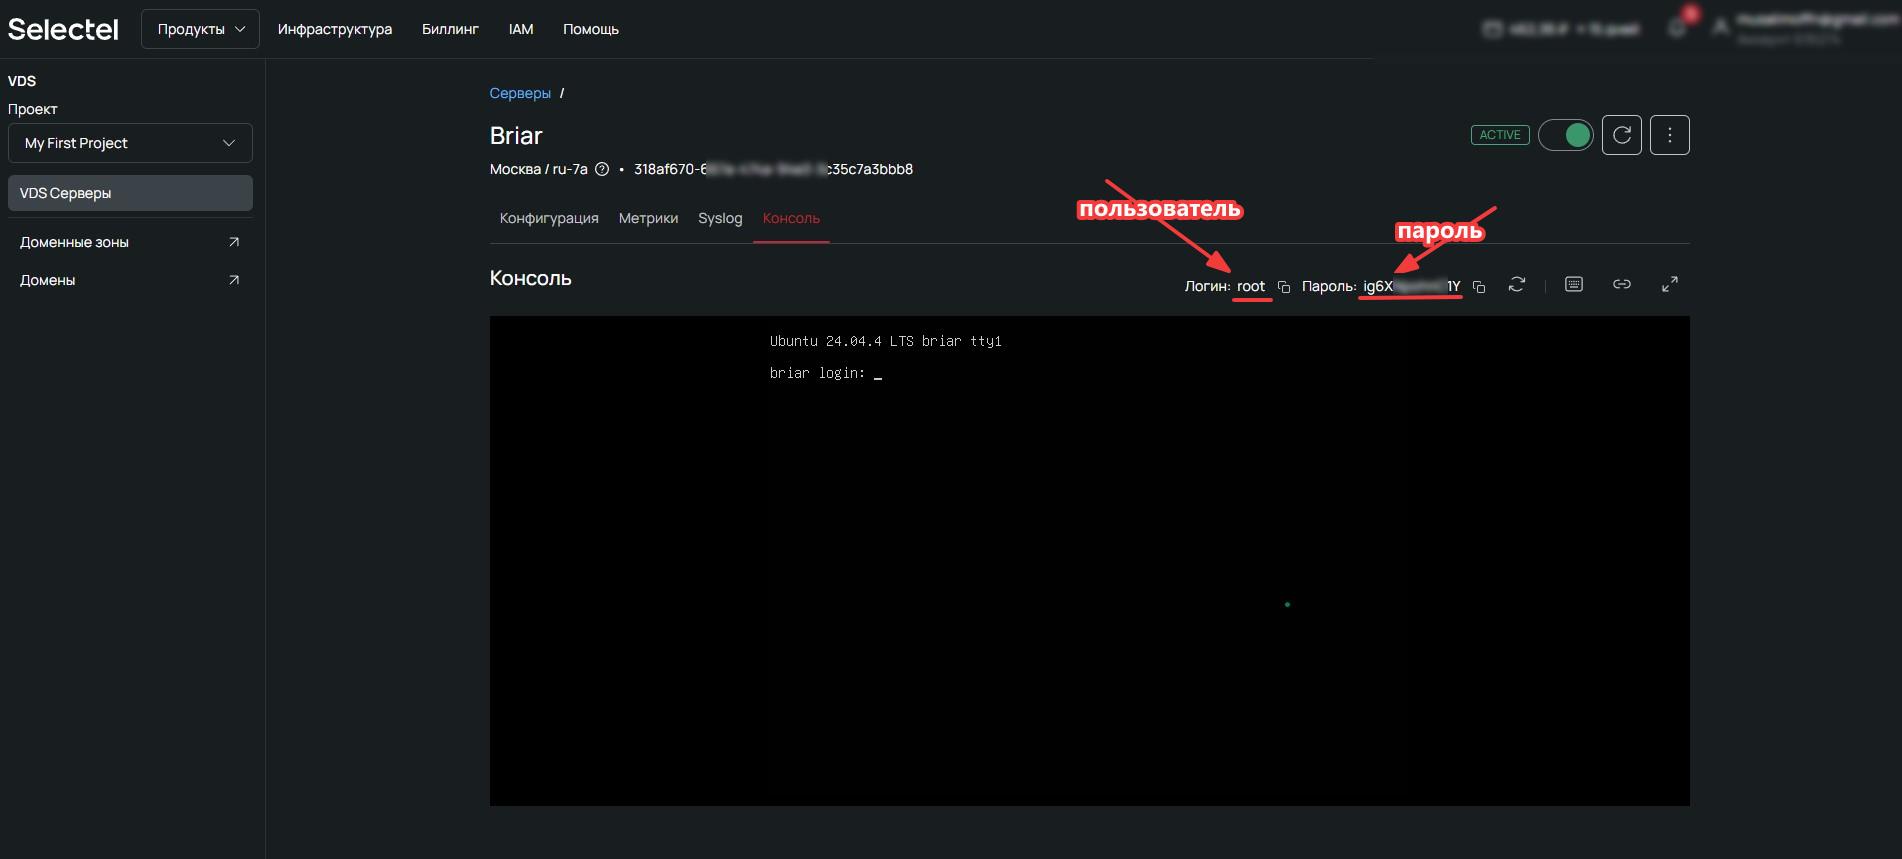Go to the Selectel logo home

click(63, 29)
